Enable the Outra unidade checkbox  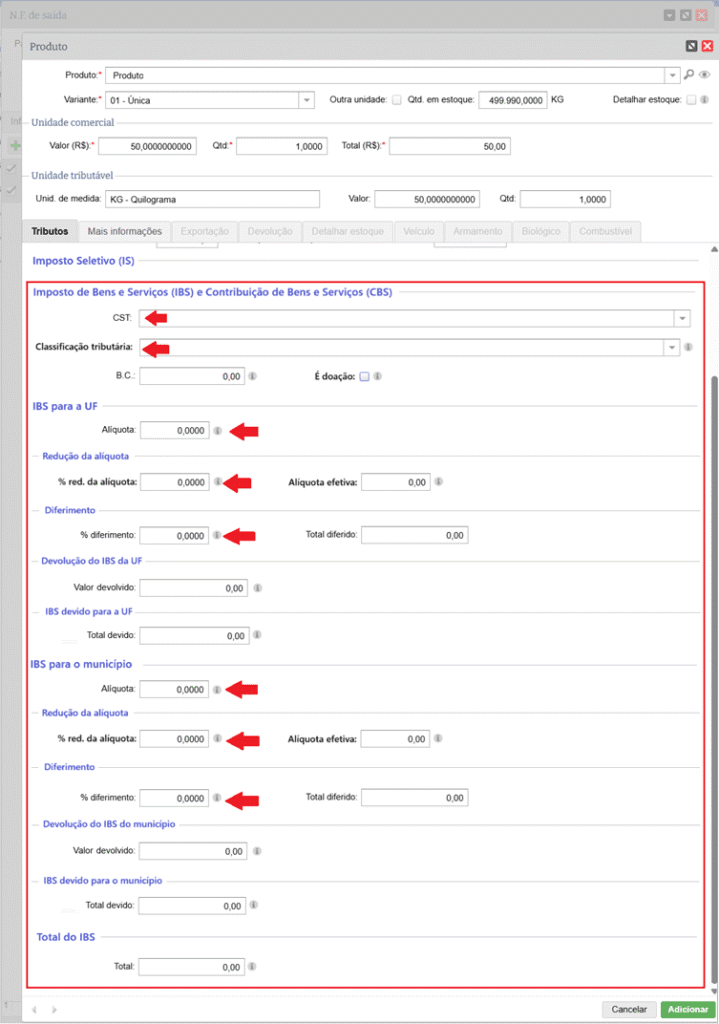click(397, 100)
